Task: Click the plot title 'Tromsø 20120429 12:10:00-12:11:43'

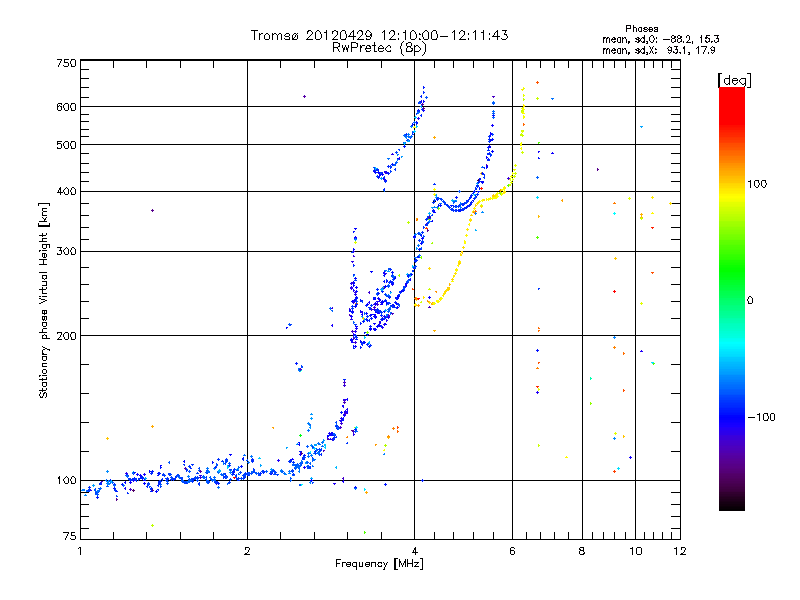Action: coord(379,35)
